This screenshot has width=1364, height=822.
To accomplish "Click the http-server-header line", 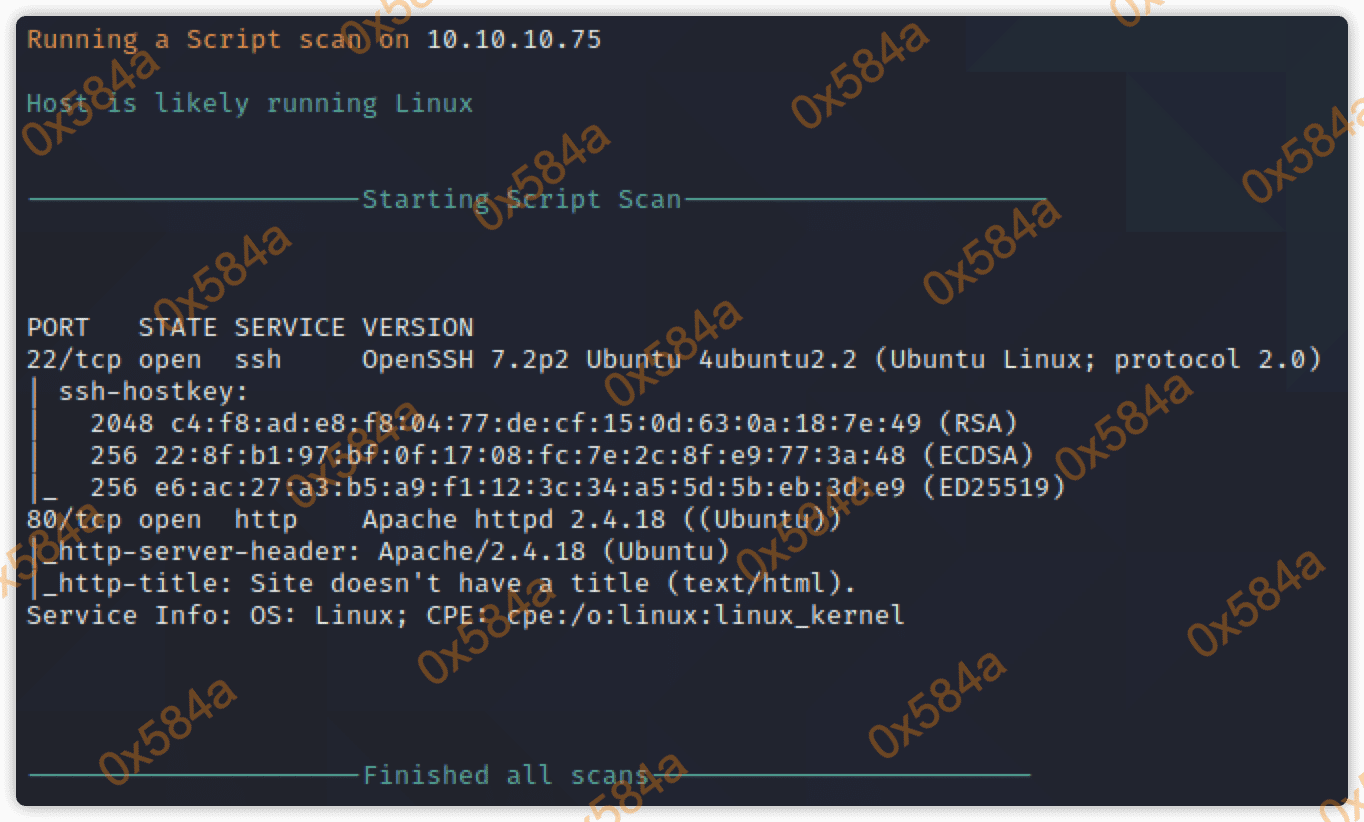I will point(385,552).
